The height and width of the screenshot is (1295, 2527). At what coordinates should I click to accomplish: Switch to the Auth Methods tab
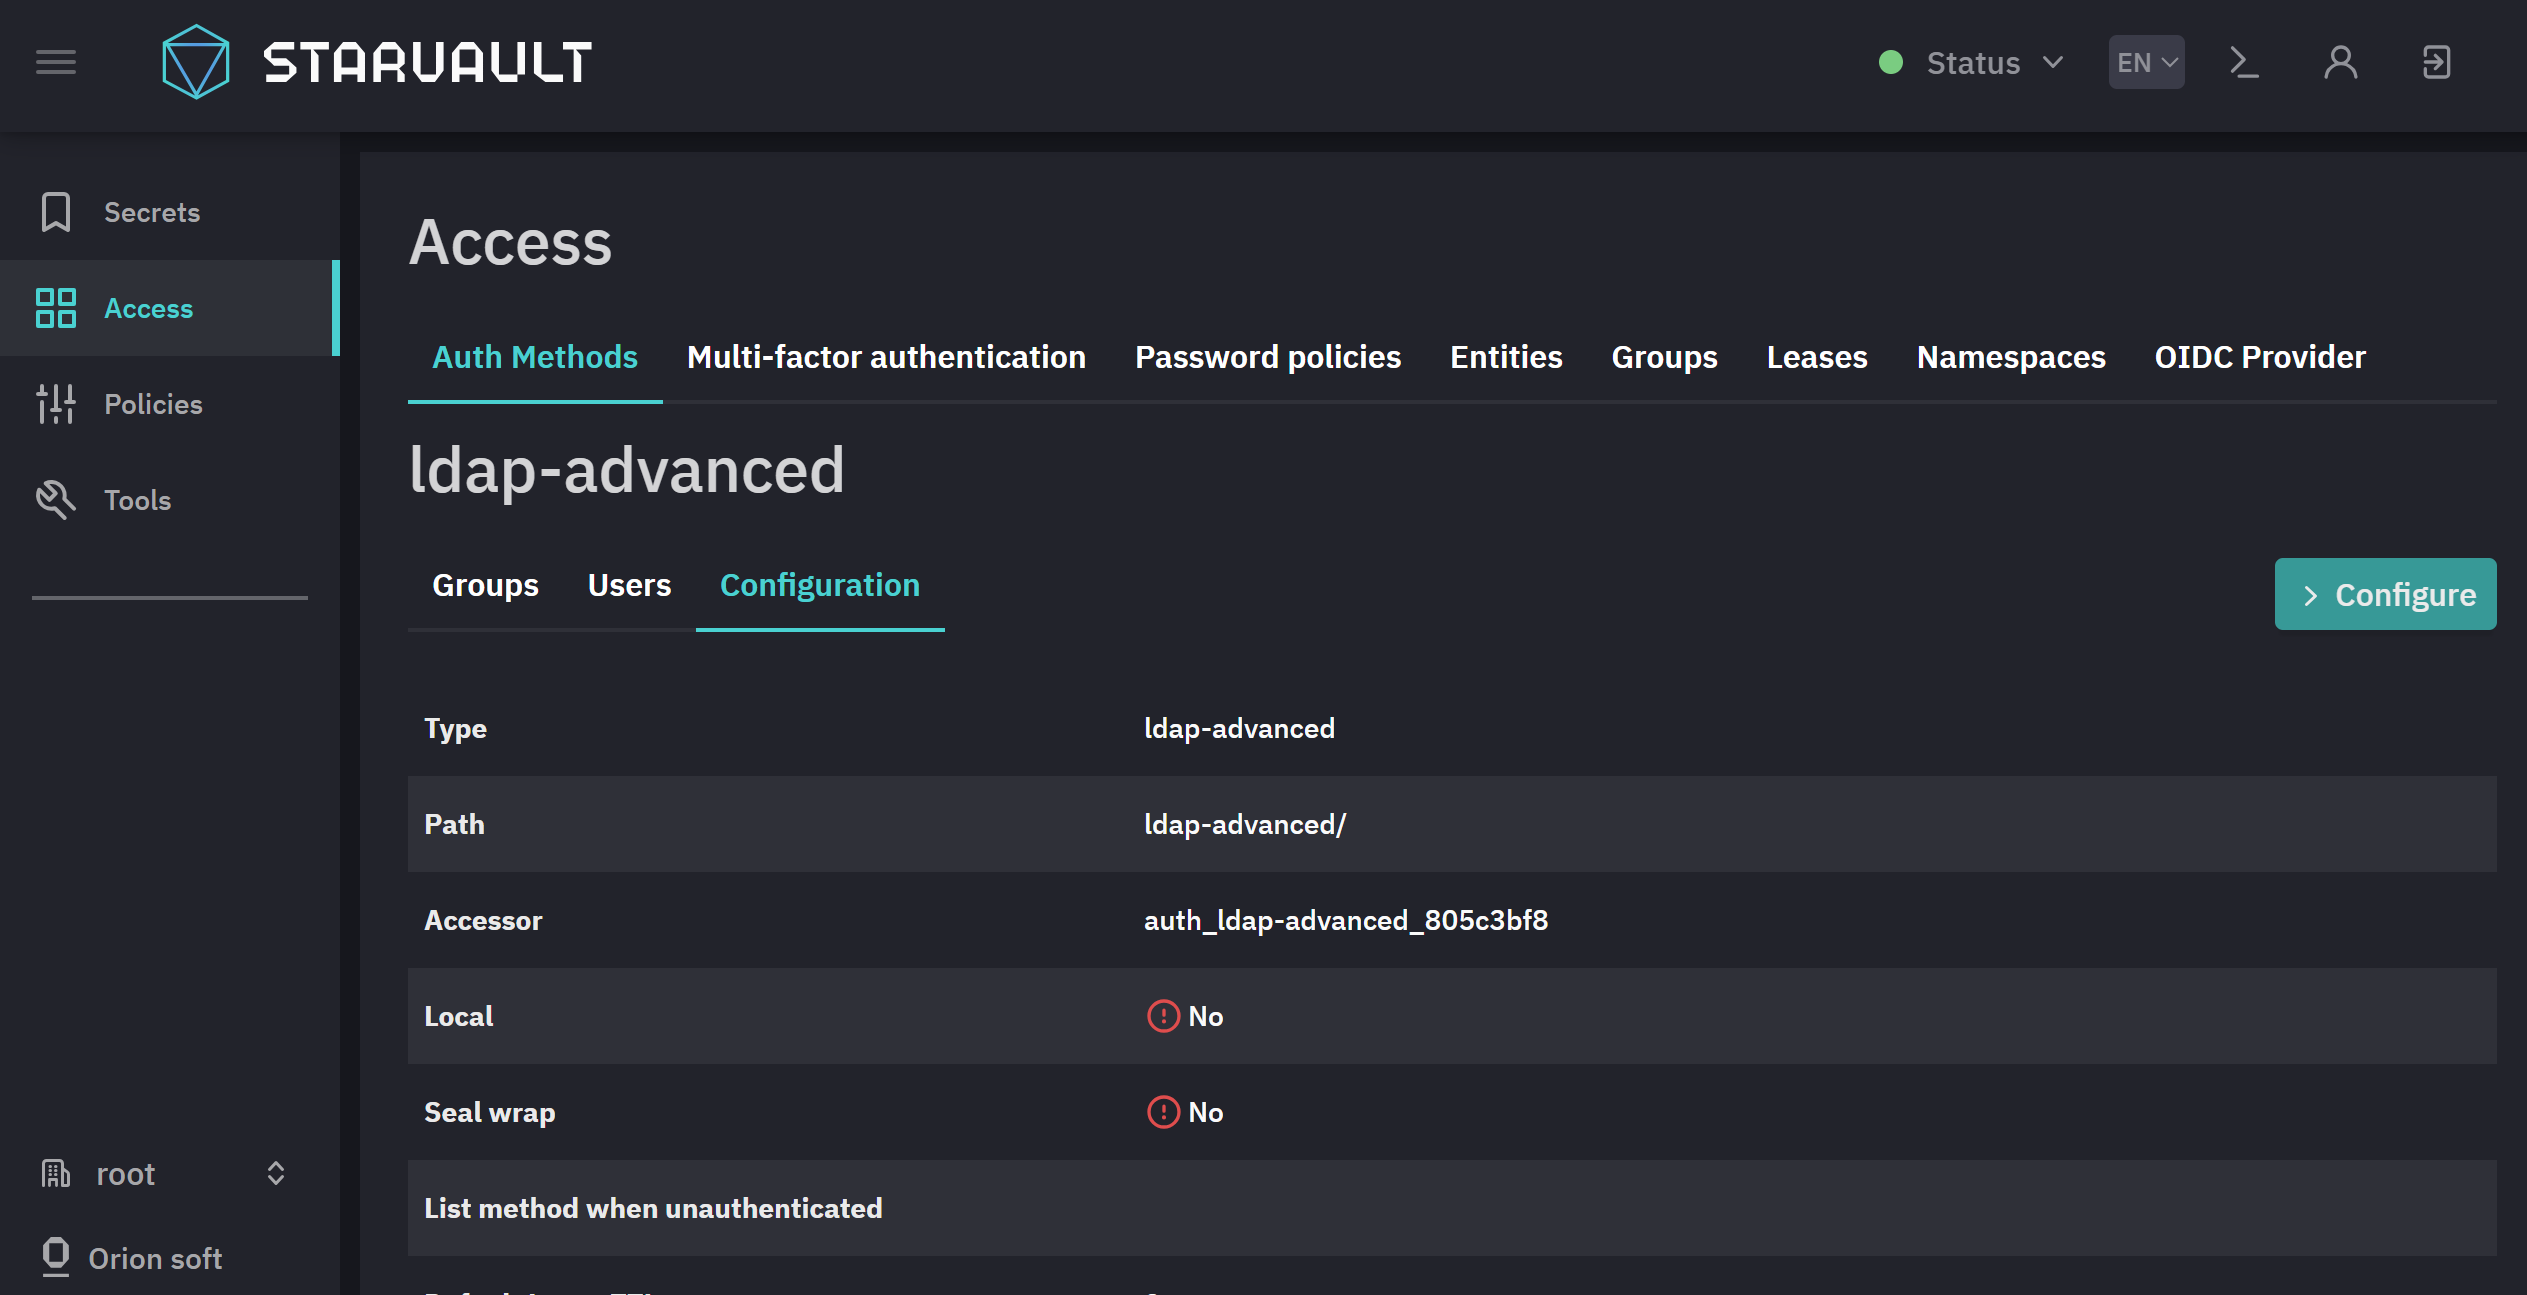click(x=535, y=357)
